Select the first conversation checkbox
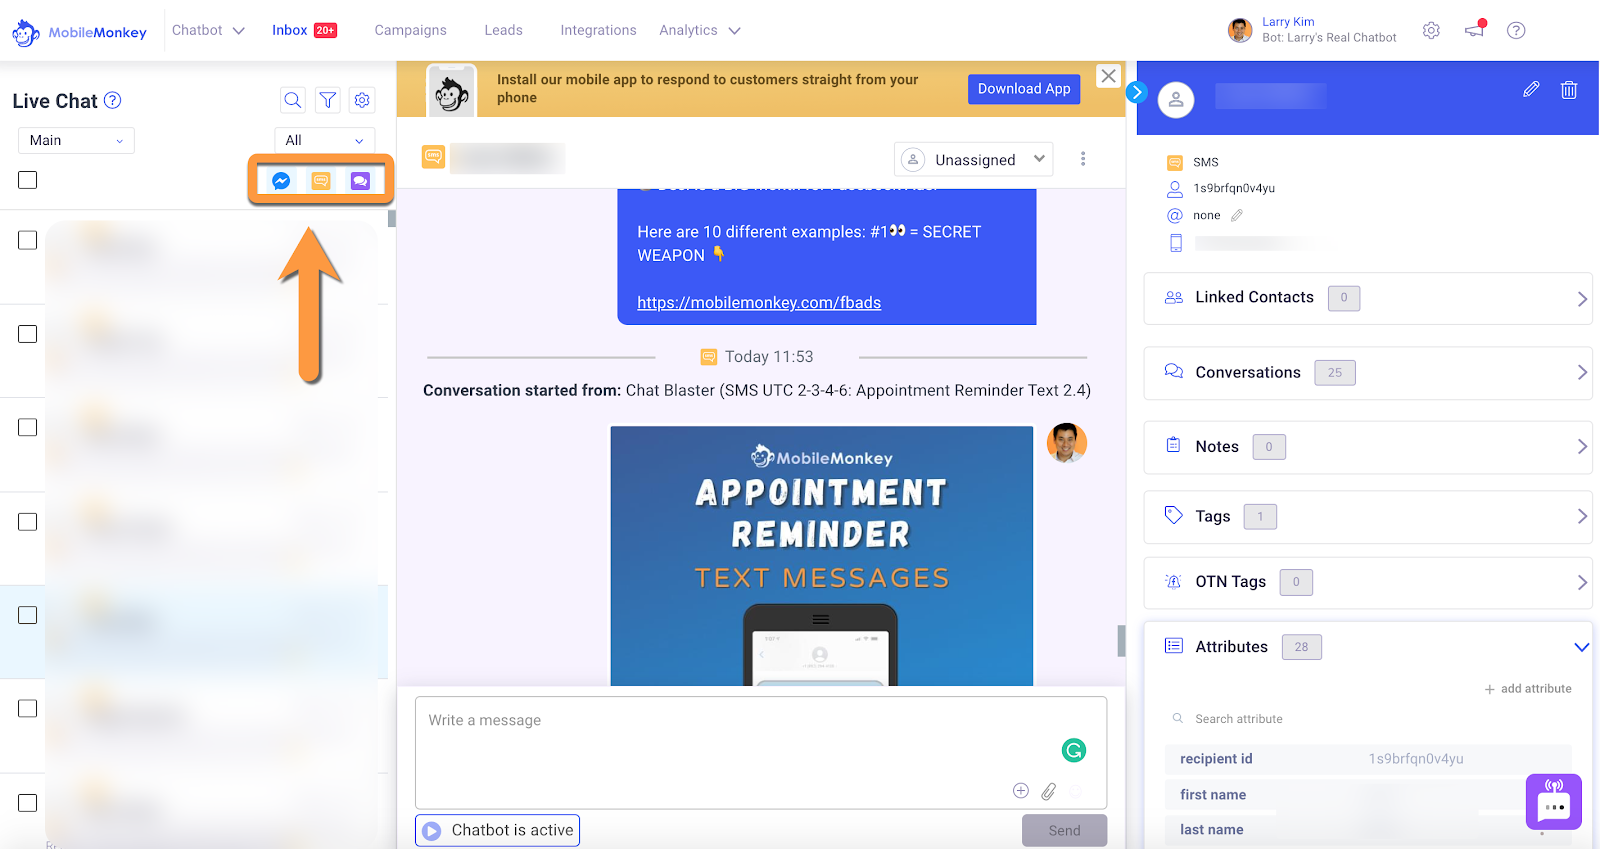The width and height of the screenshot is (1600, 849). click(x=28, y=240)
